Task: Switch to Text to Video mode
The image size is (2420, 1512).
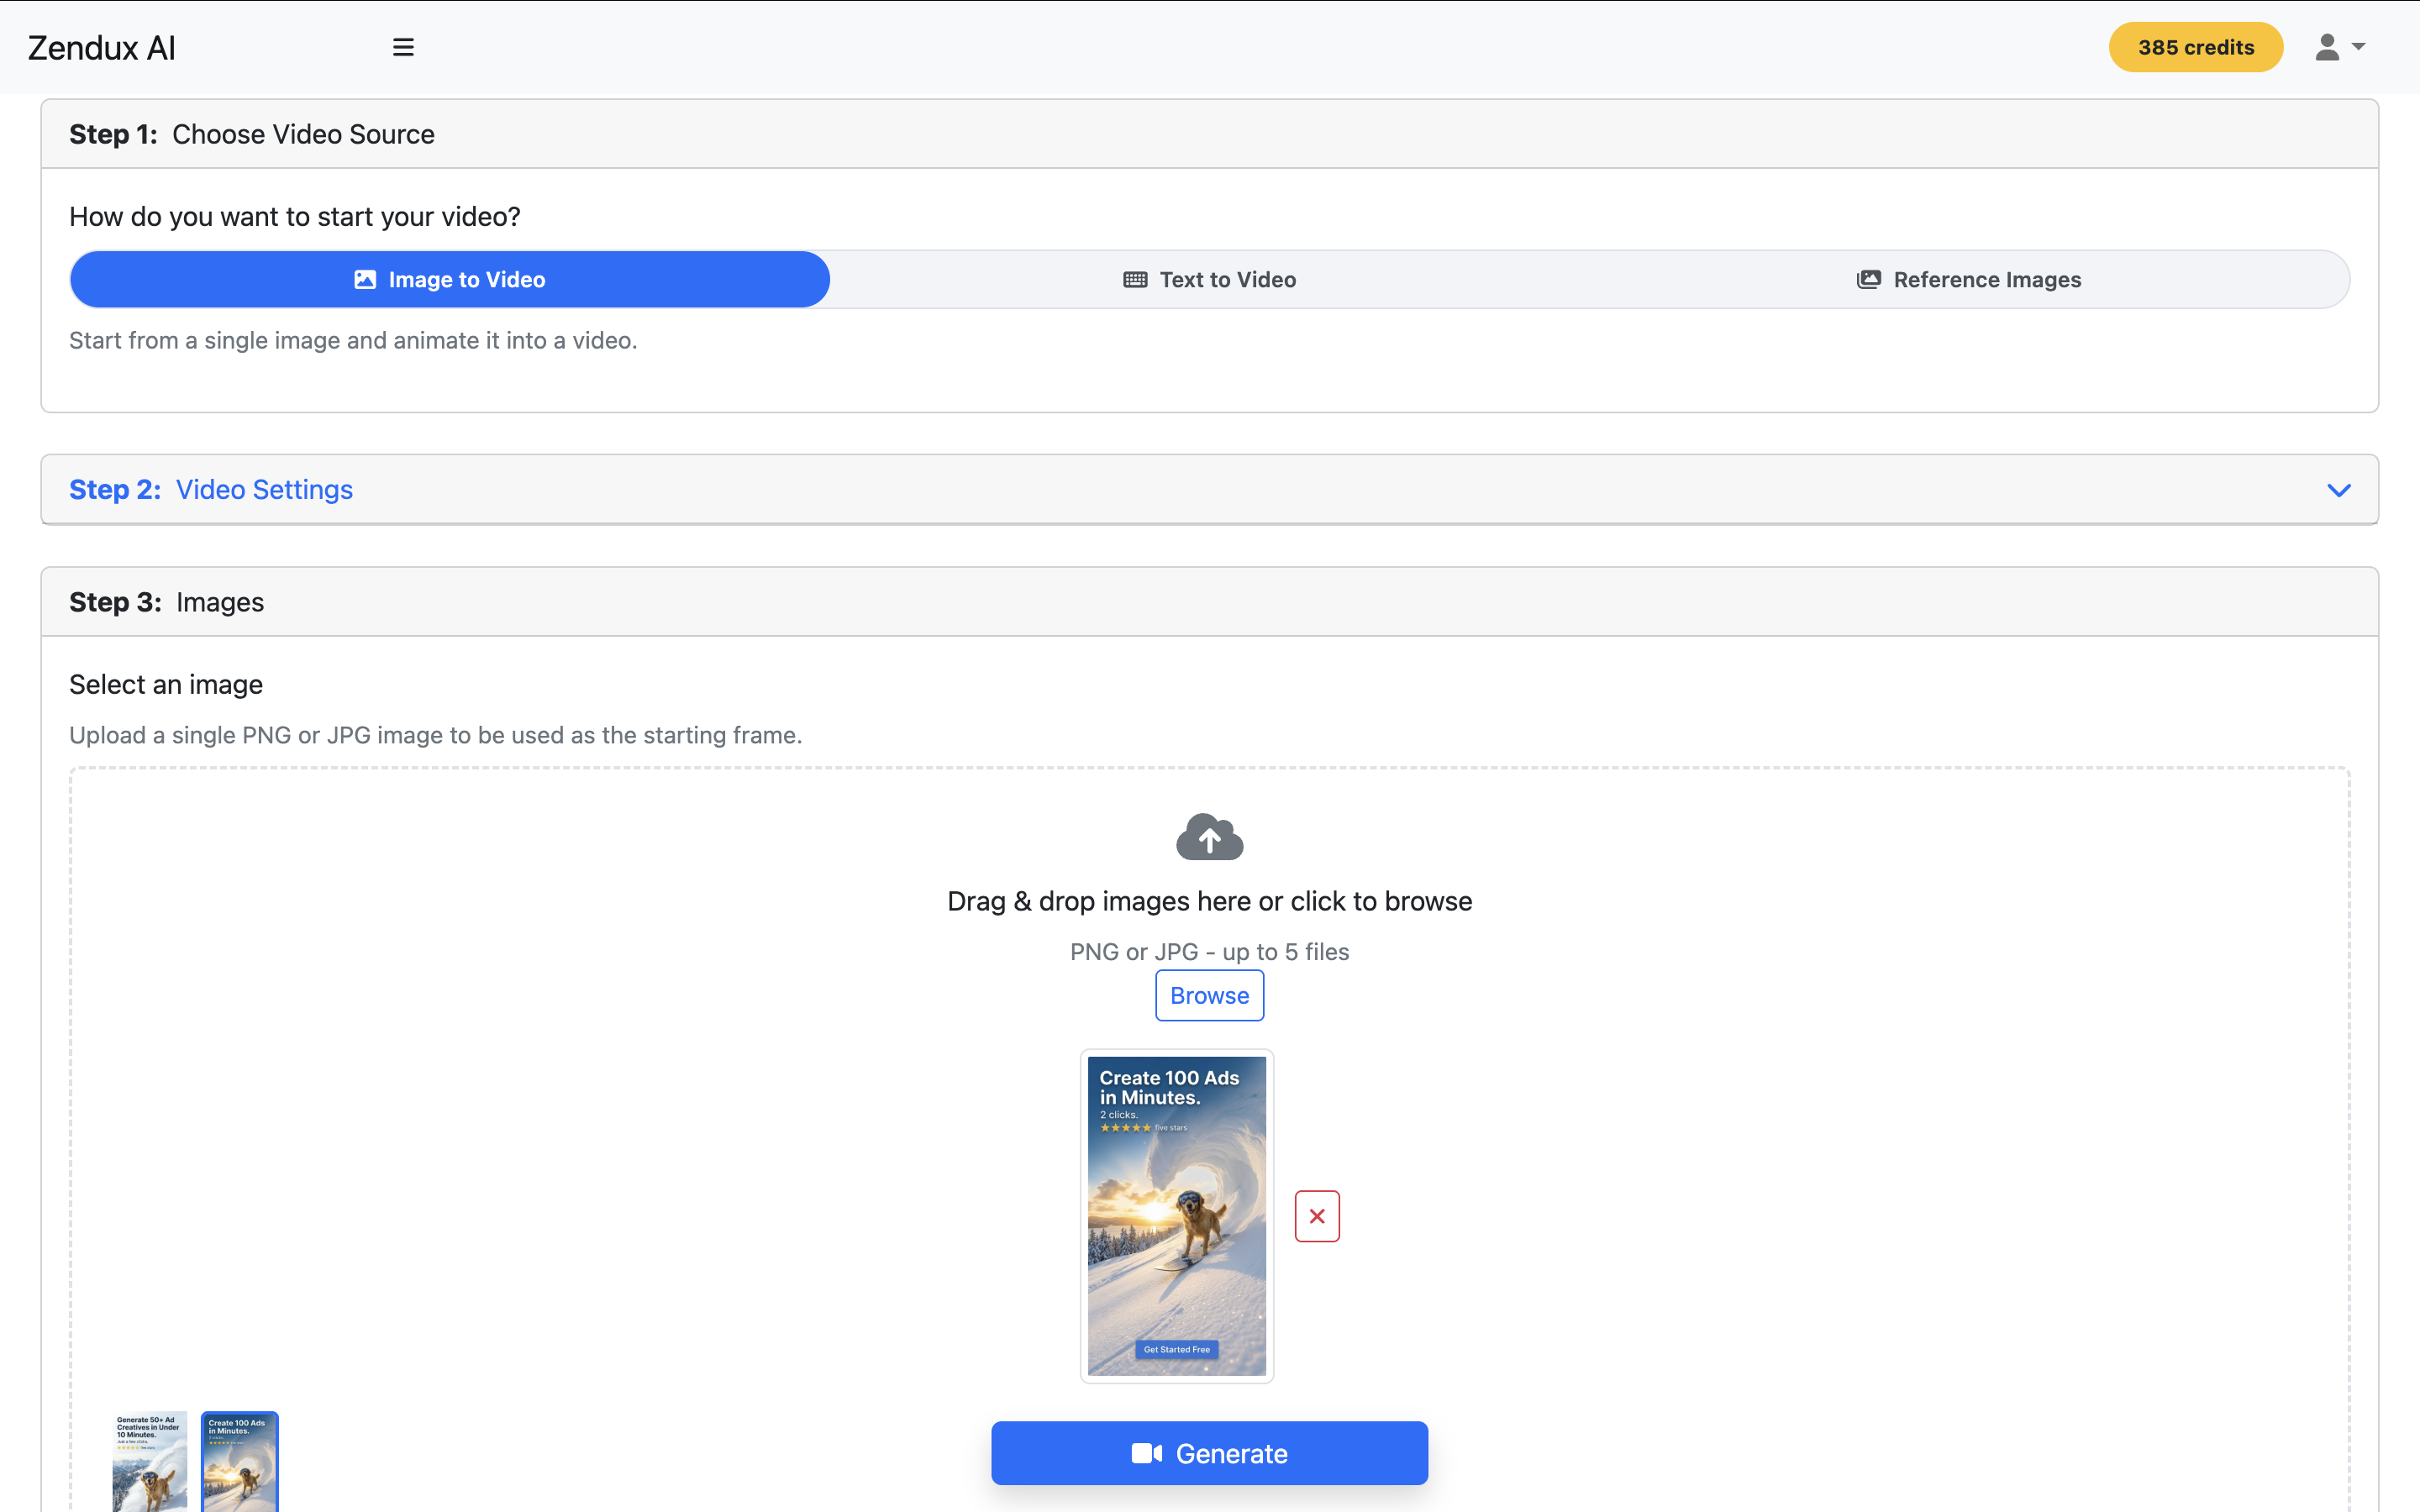Action: (x=1226, y=279)
